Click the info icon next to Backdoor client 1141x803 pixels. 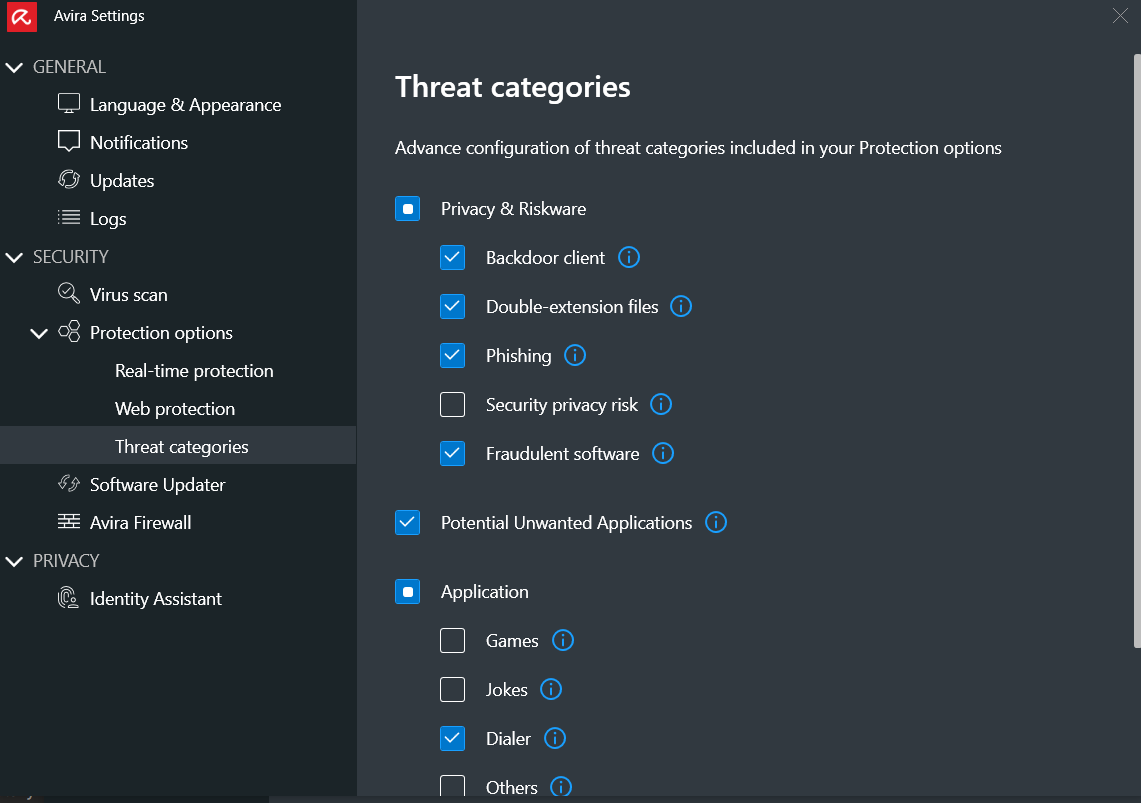629,257
